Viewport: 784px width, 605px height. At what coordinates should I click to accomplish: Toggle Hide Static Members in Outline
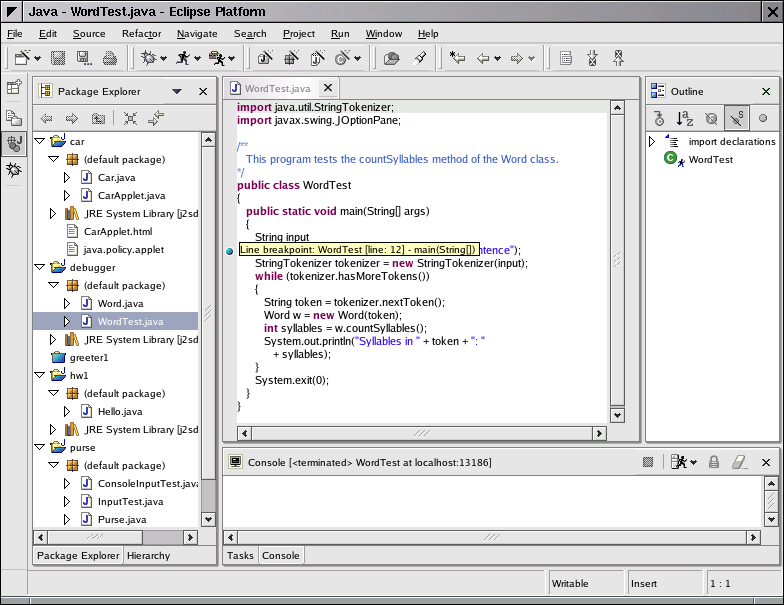click(736, 118)
